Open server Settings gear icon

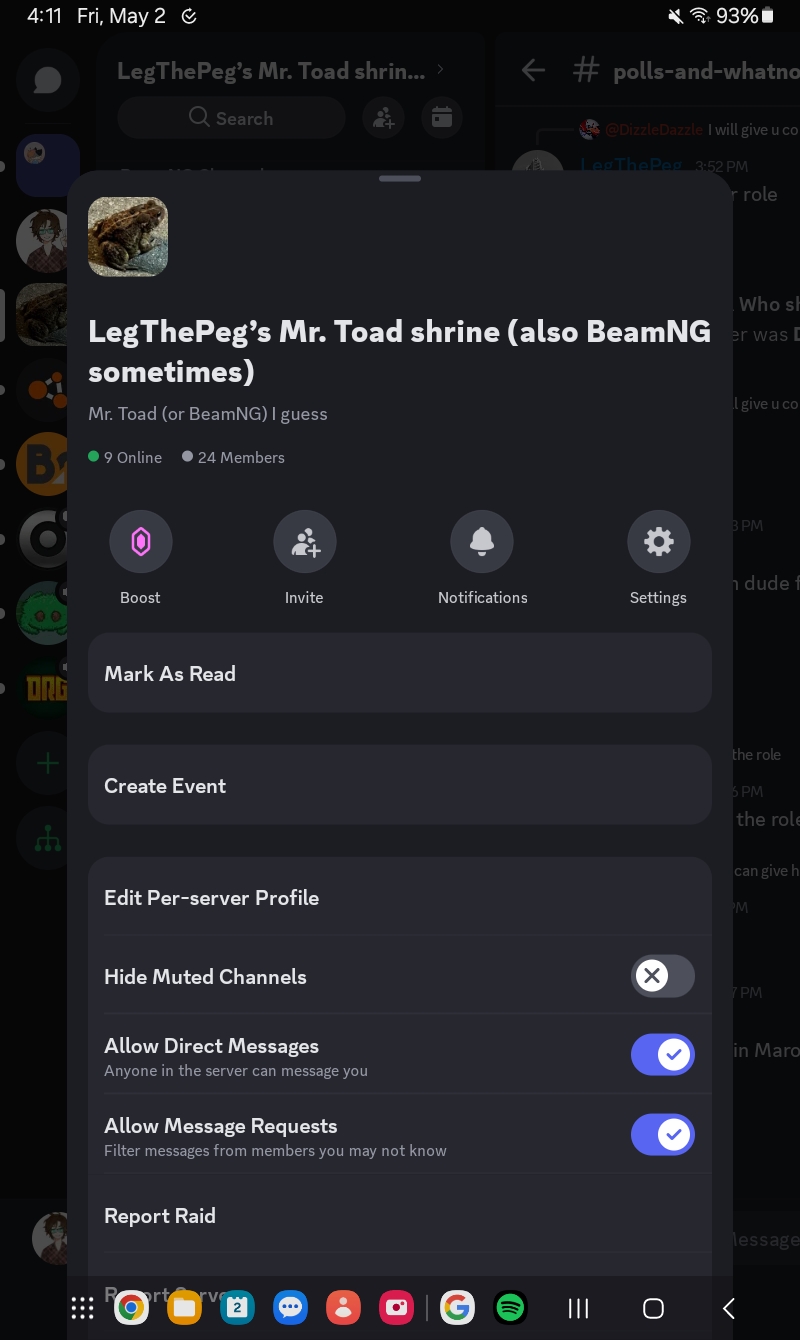(658, 542)
